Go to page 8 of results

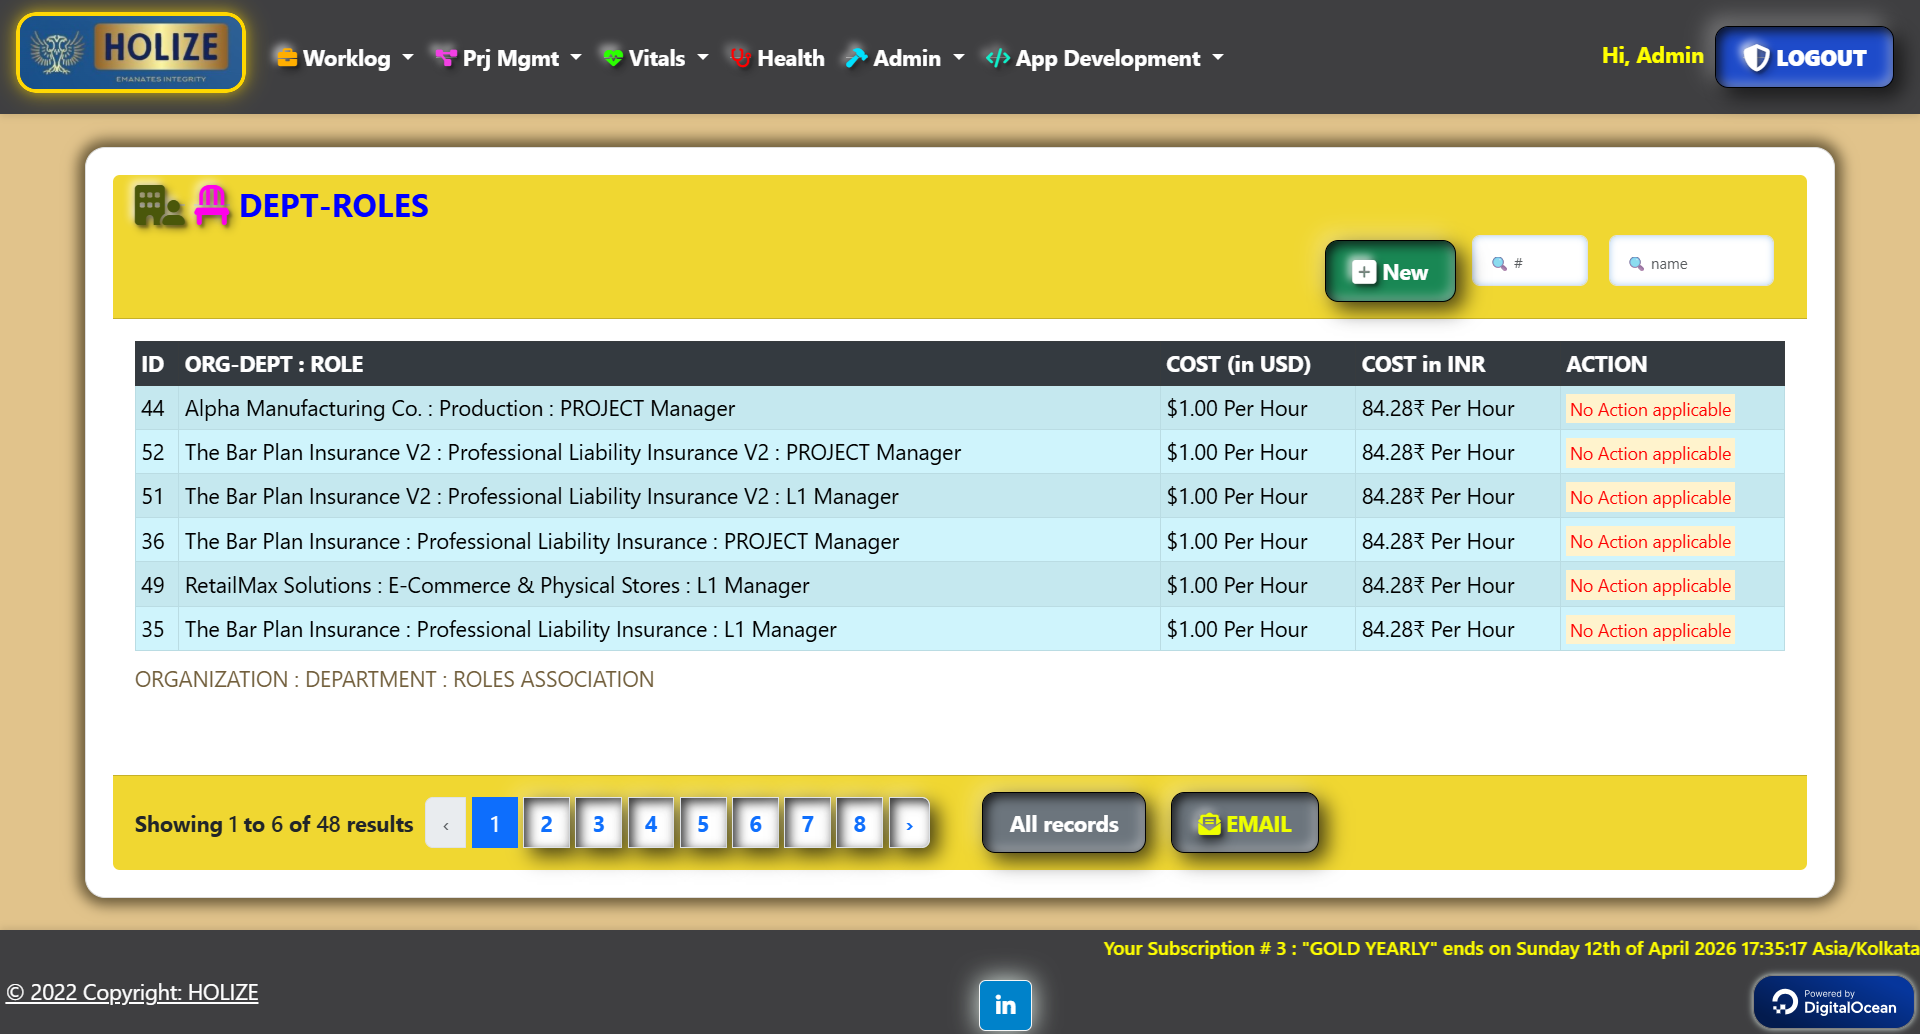tap(860, 823)
